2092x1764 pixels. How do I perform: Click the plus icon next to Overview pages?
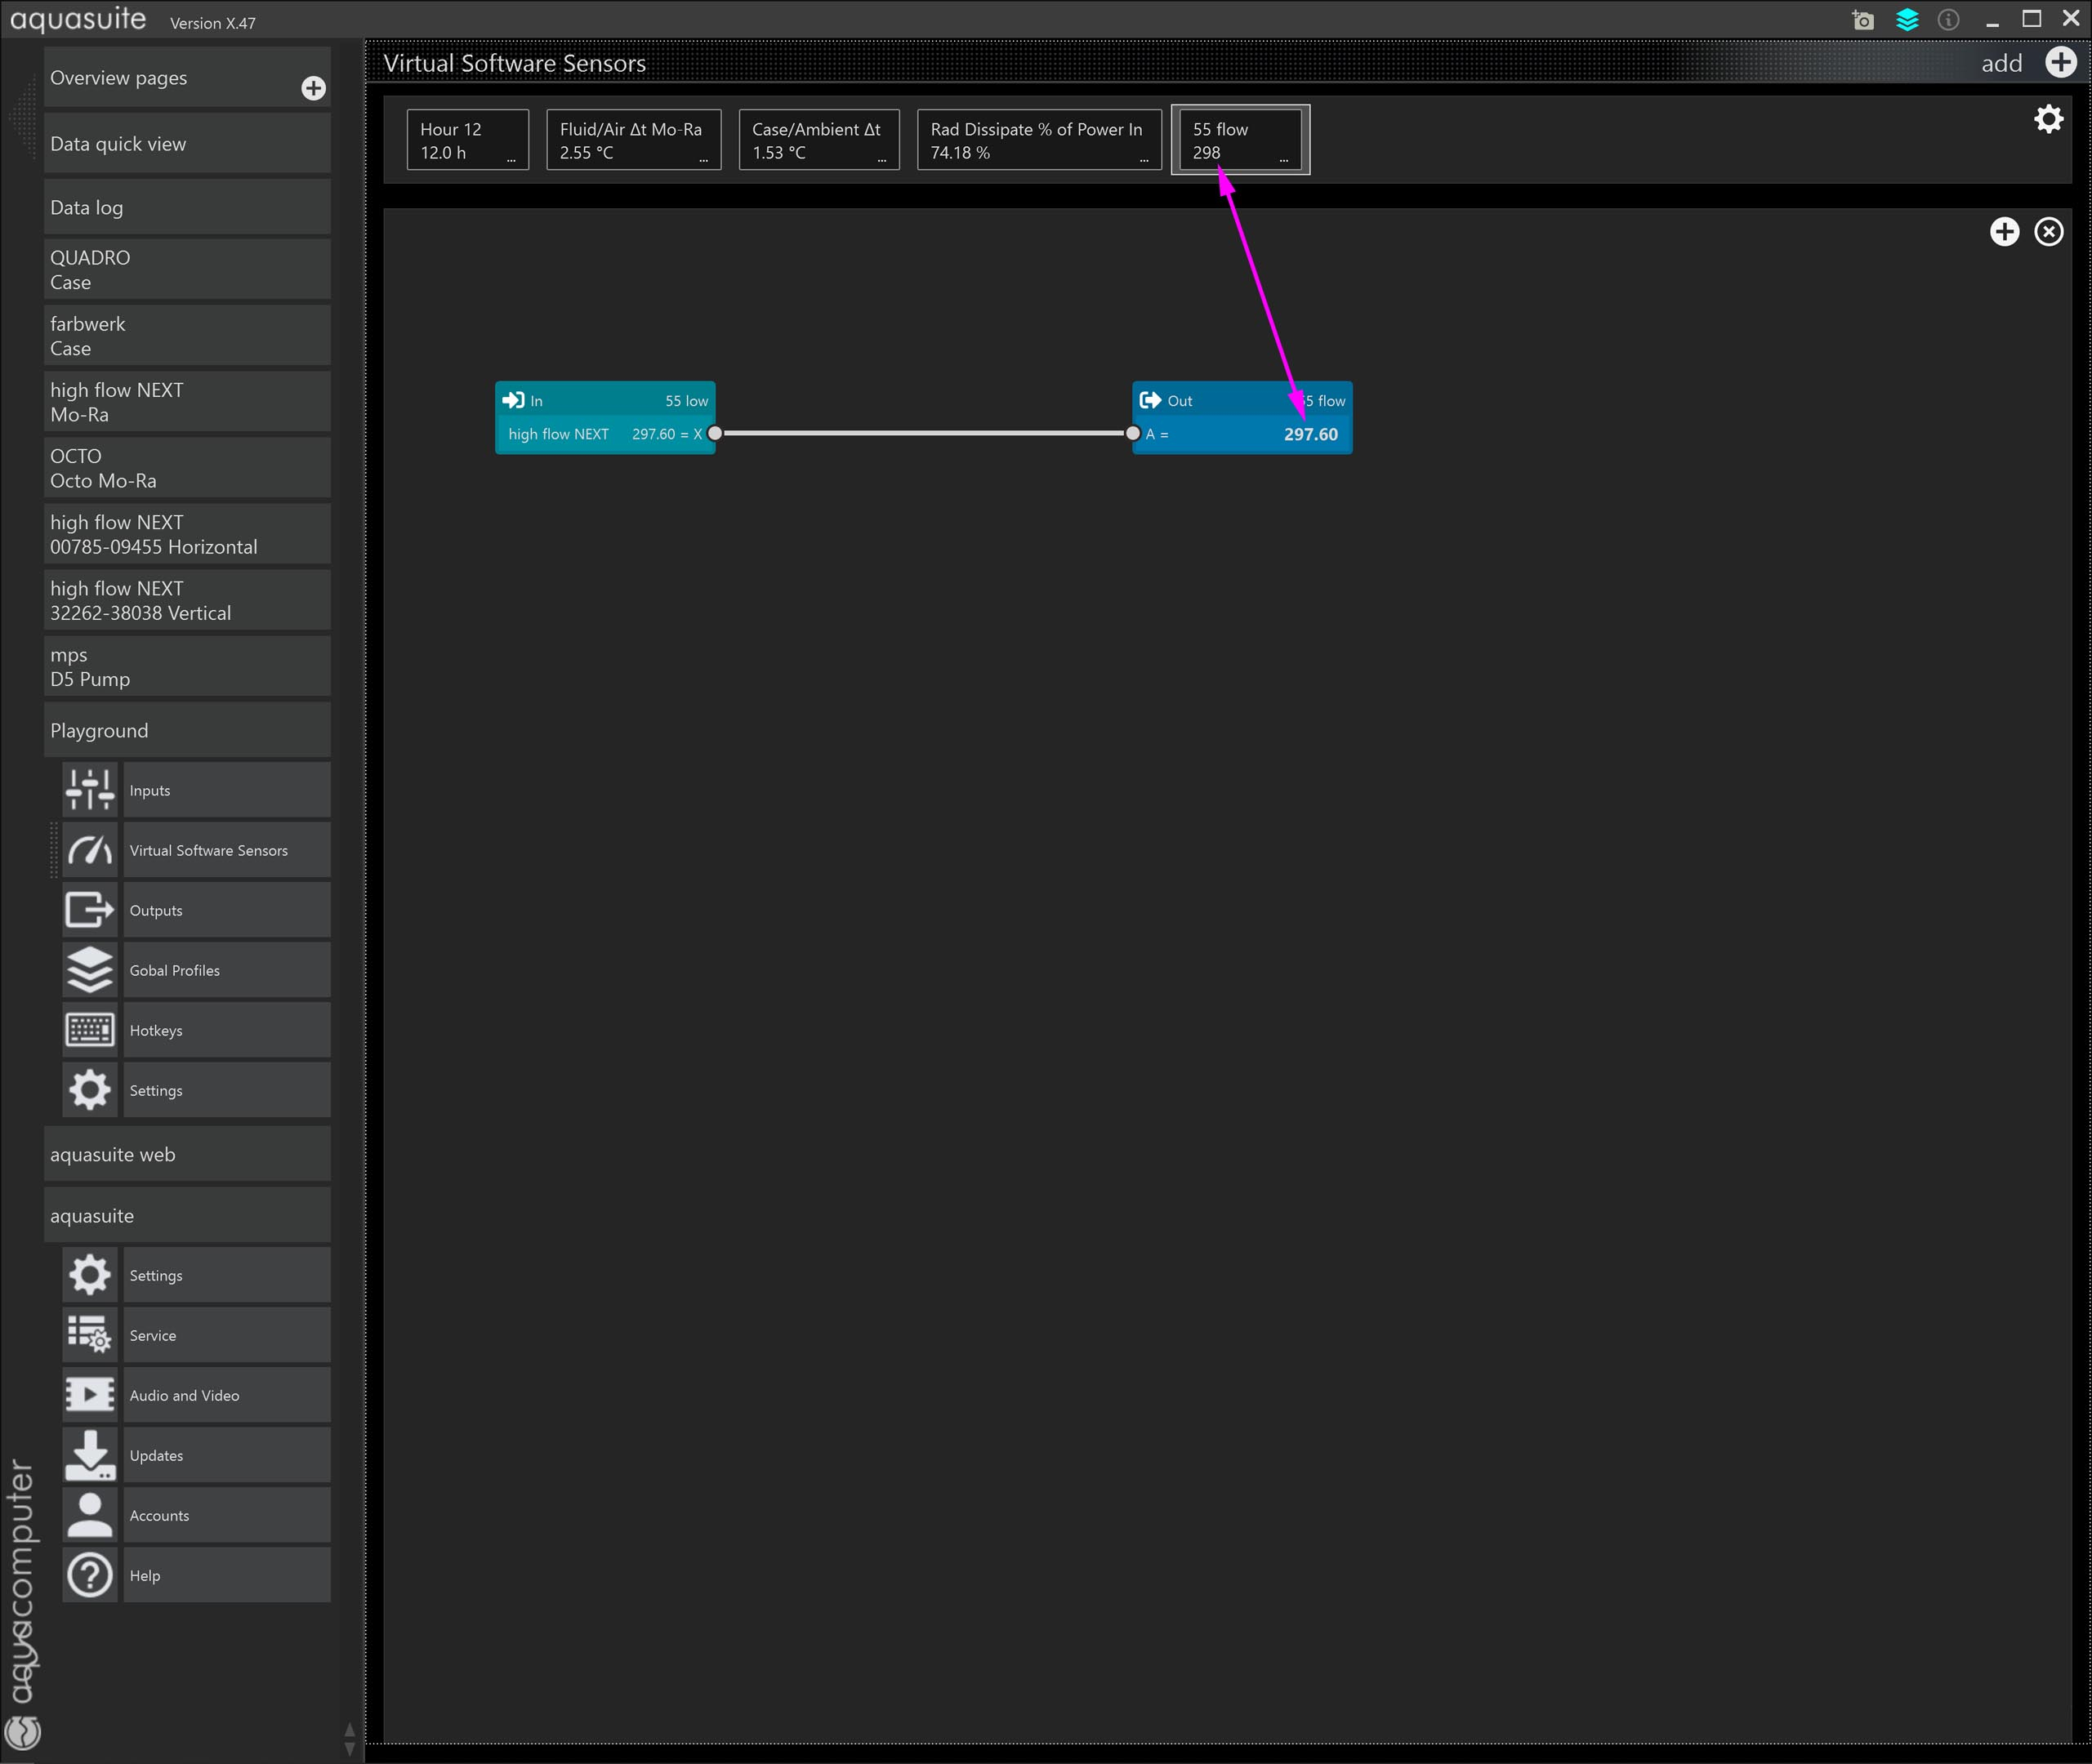point(313,88)
